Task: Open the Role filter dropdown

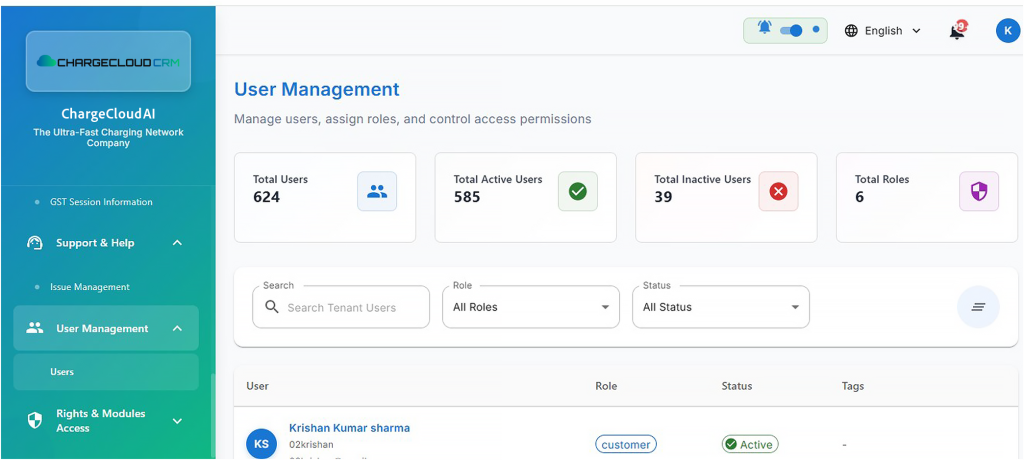Action: pyautogui.click(x=531, y=307)
